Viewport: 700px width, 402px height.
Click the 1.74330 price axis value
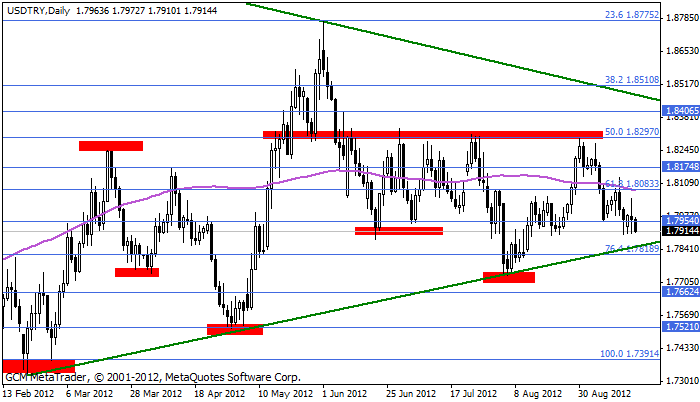pyautogui.click(x=682, y=348)
